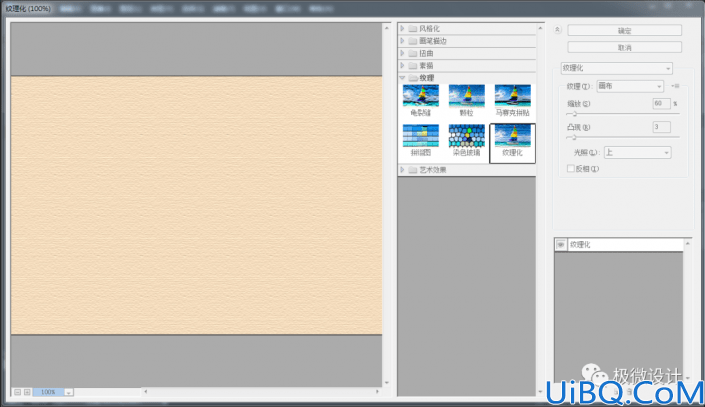Enable the 反相 invert checkbox
Screen dimensions: 705x407
[571, 169]
